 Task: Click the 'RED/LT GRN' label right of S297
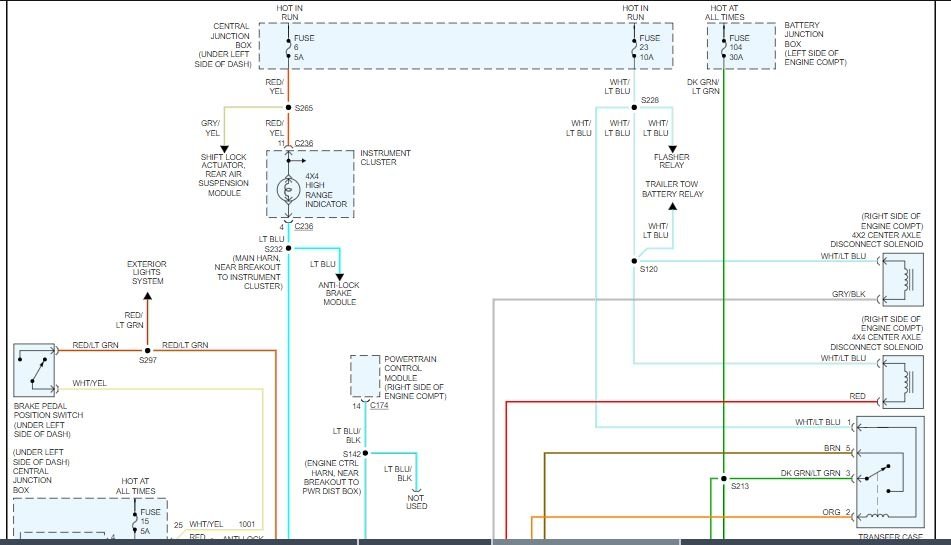pyautogui.click(x=185, y=345)
